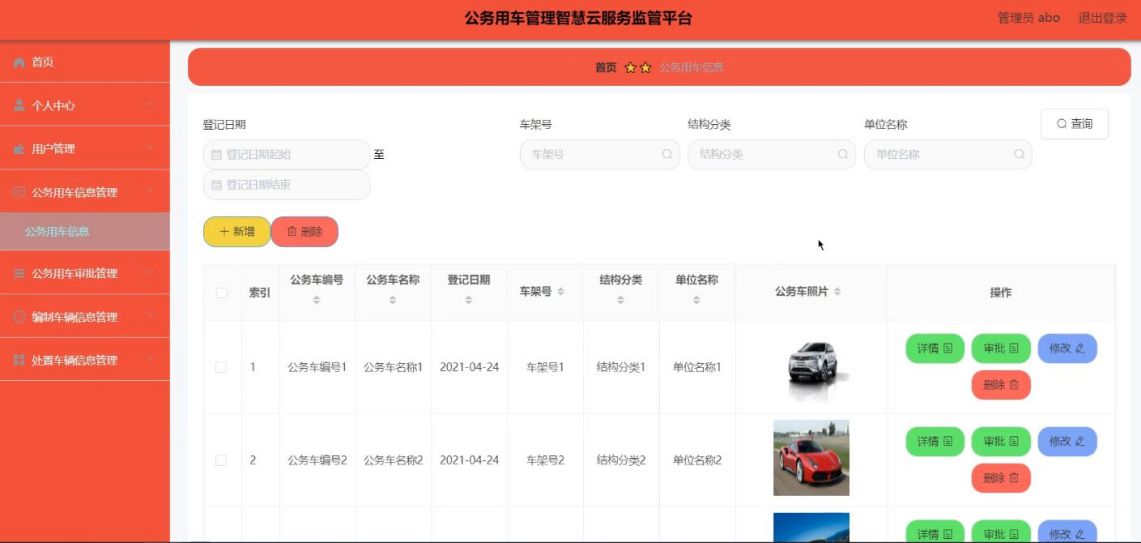Click 删除 for 公务车编号1 row
The width and height of the screenshot is (1141, 543).
[x=1001, y=385]
